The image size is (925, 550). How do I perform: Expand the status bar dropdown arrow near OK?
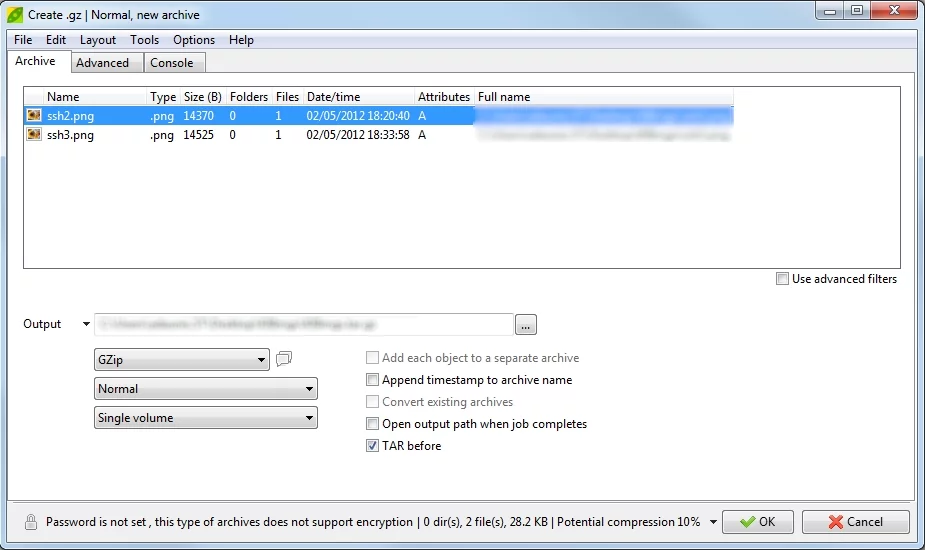tap(713, 522)
